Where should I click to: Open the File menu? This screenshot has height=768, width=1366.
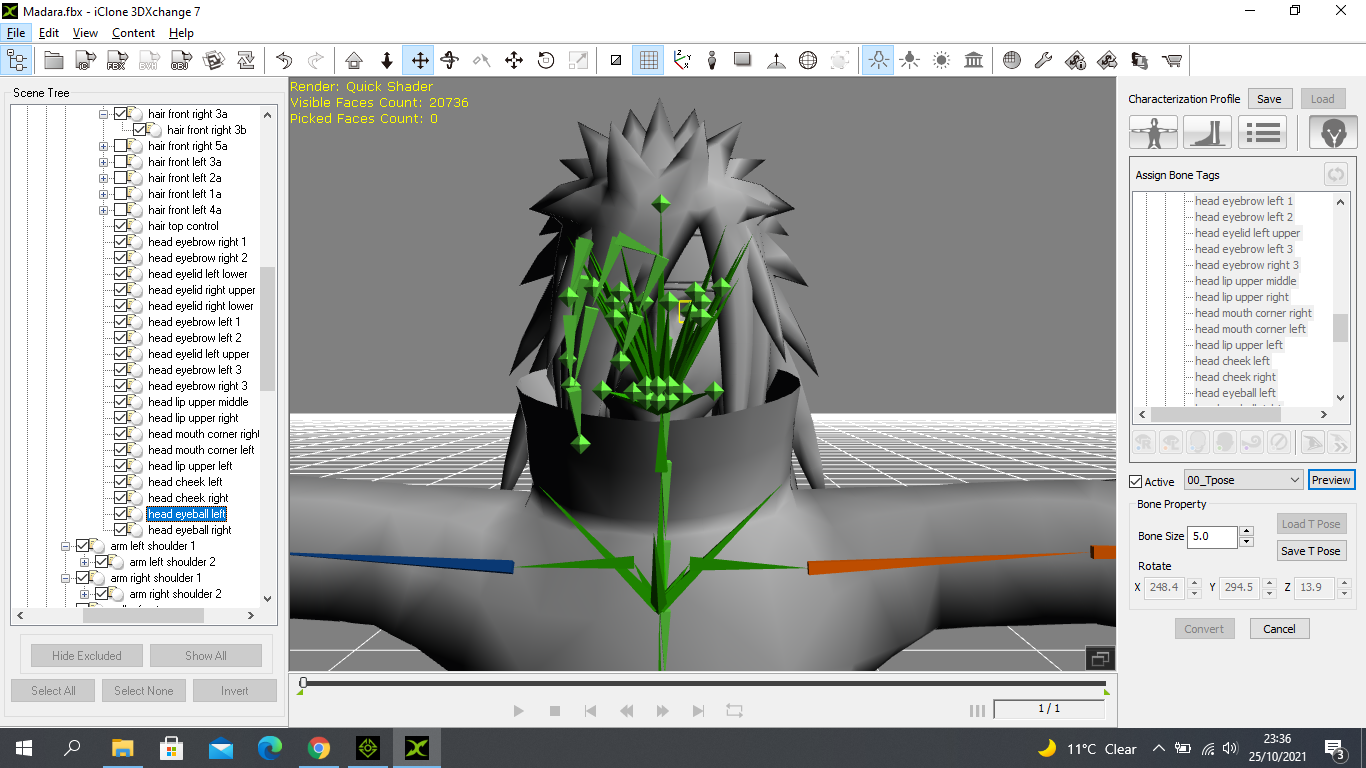coord(16,33)
